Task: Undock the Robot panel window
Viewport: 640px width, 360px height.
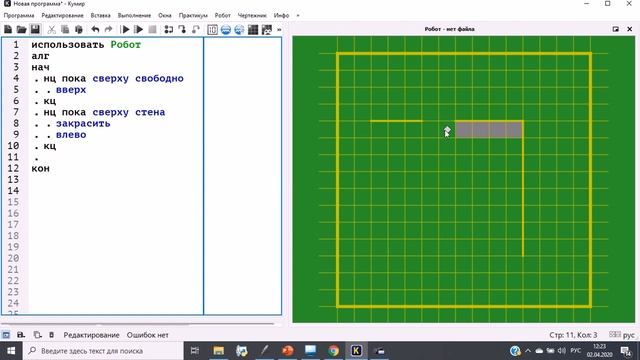Action: coord(616,29)
